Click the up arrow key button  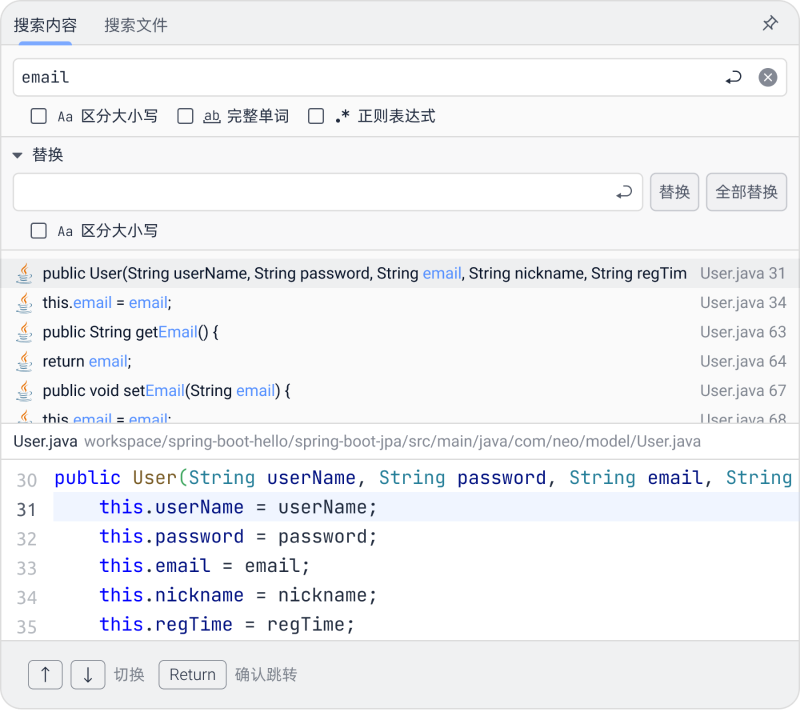(45, 675)
